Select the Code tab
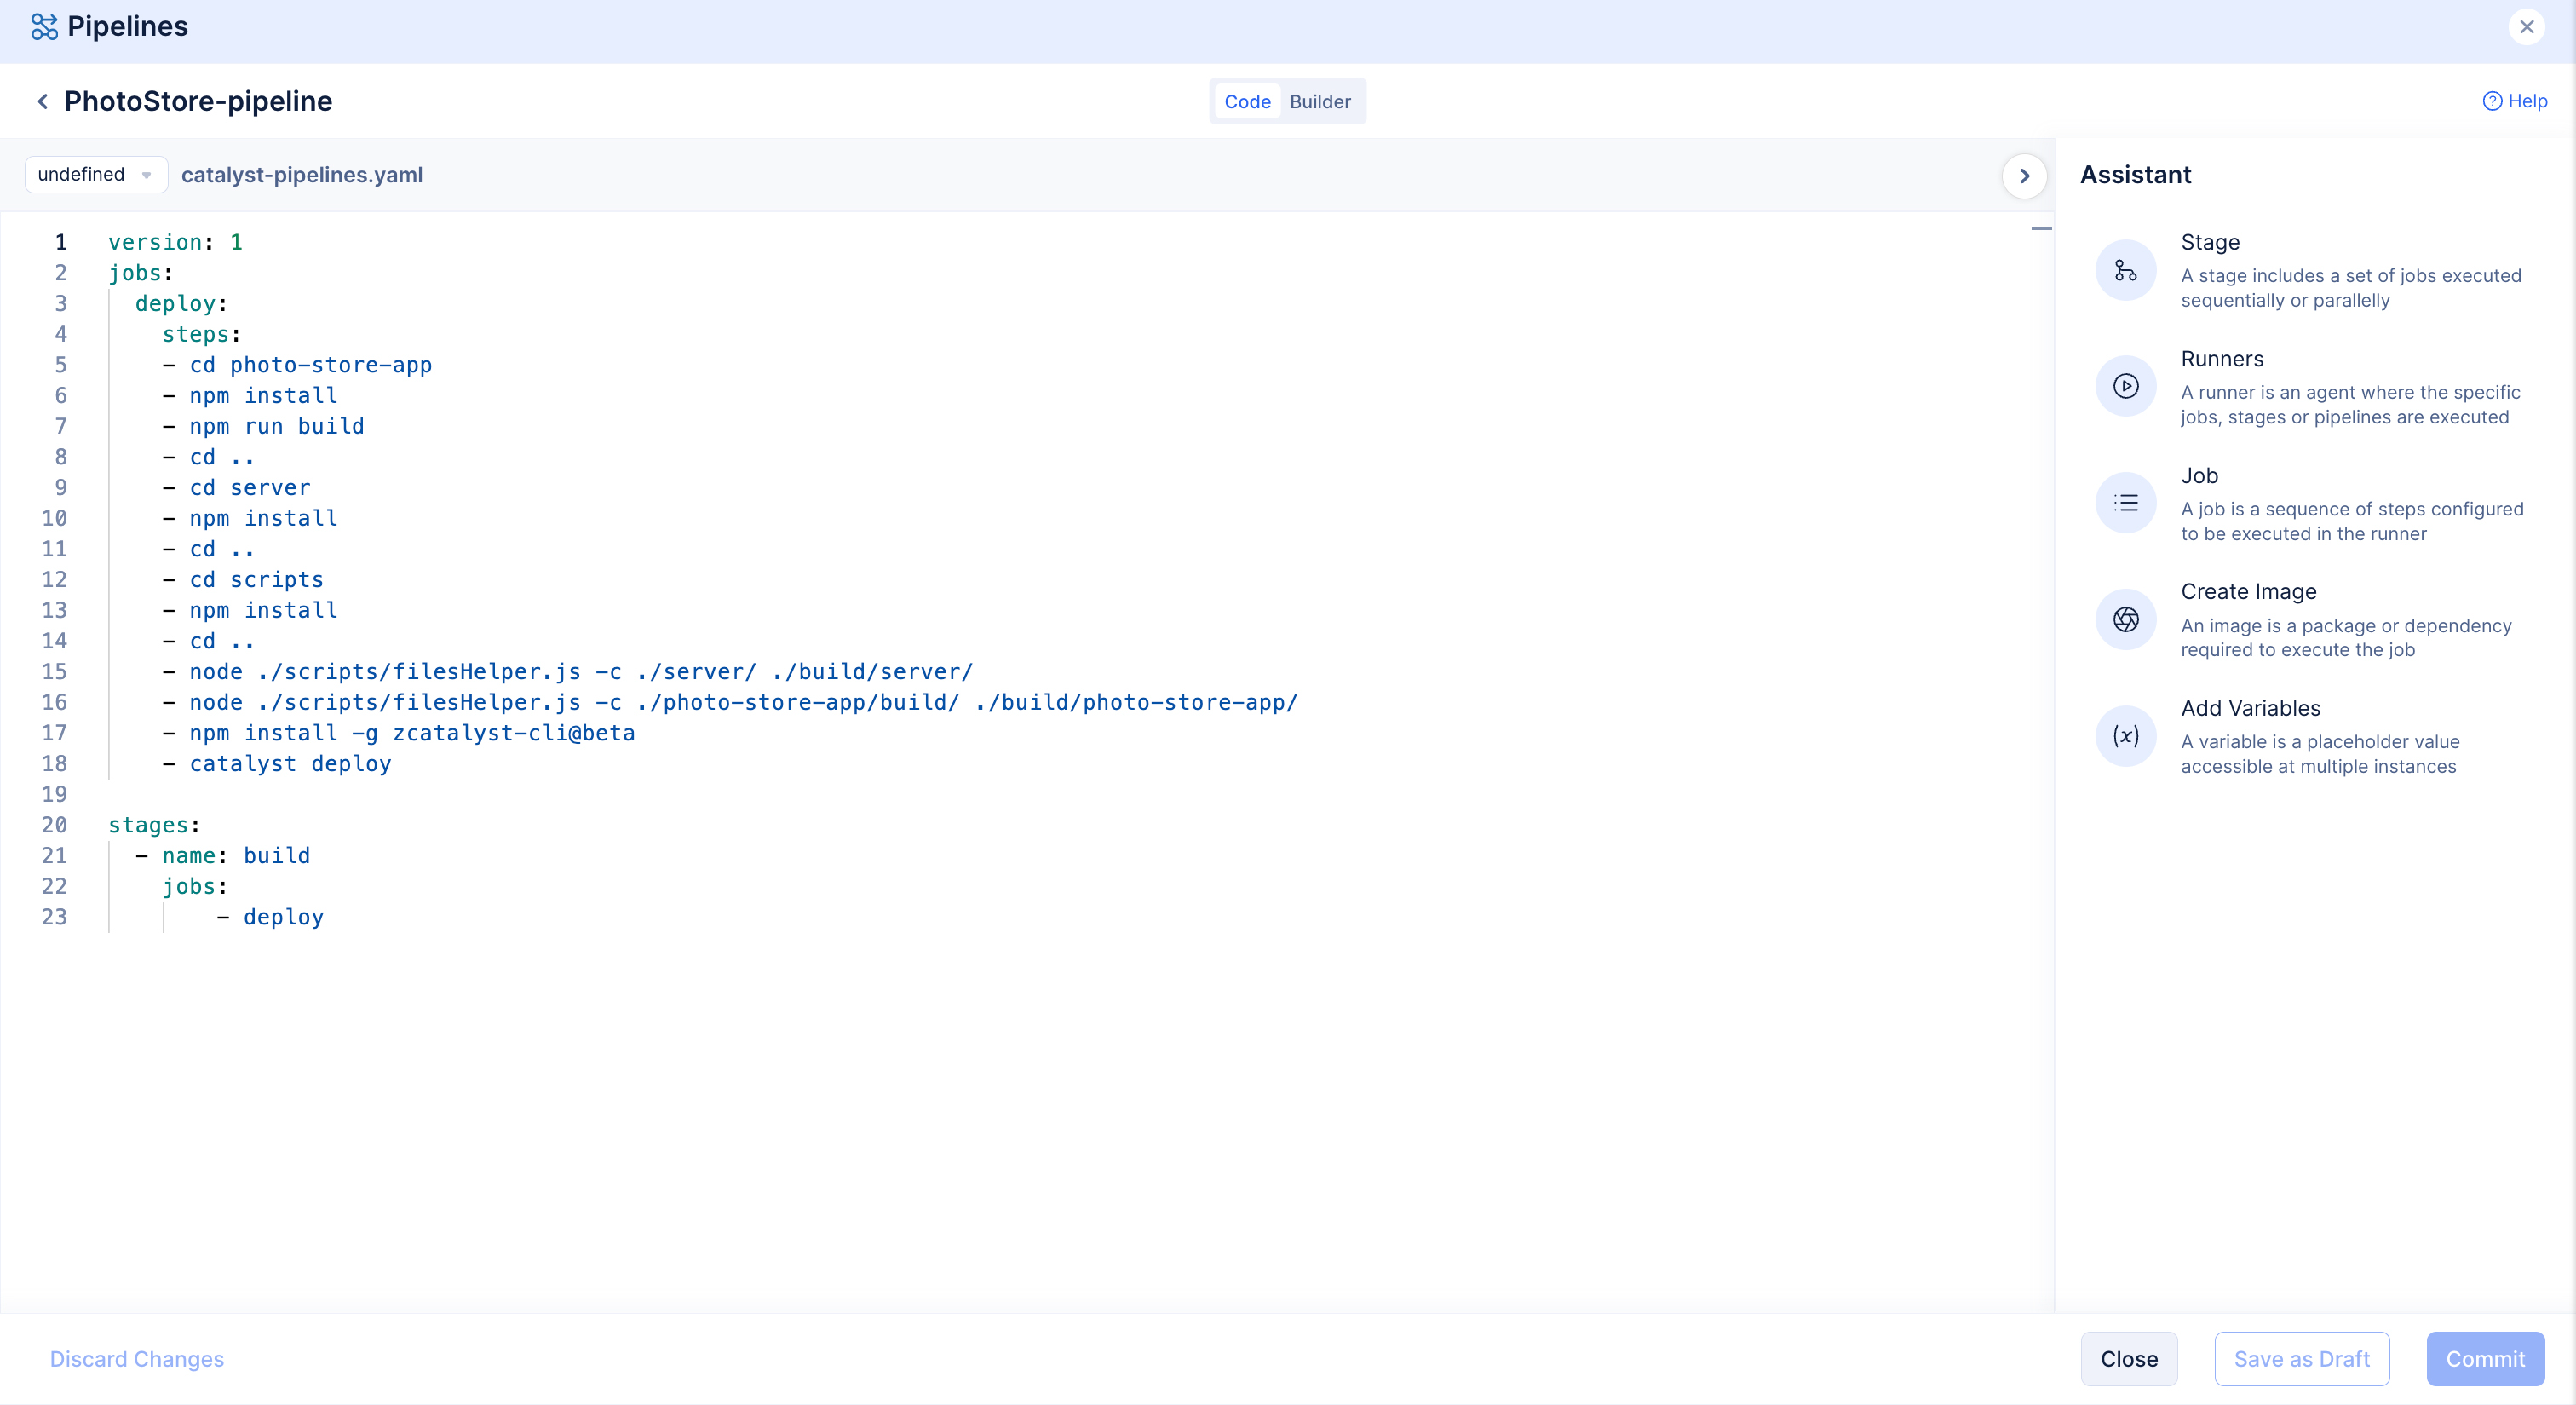Screen dimensions: 2576x1405 click(x=1246, y=101)
